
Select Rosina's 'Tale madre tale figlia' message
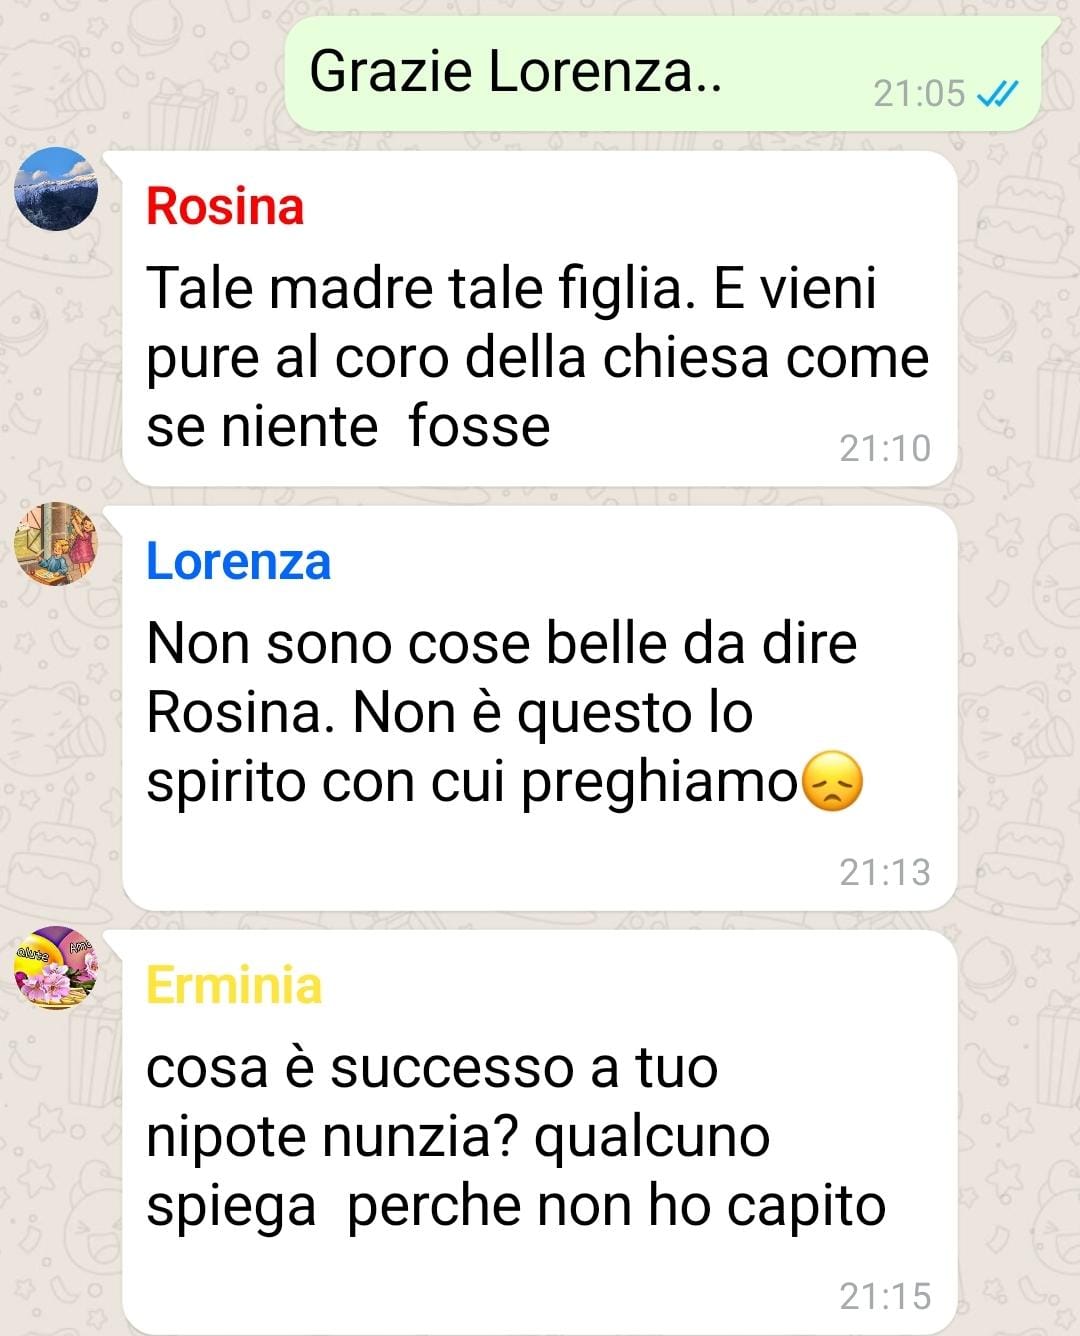pyautogui.click(x=540, y=319)
